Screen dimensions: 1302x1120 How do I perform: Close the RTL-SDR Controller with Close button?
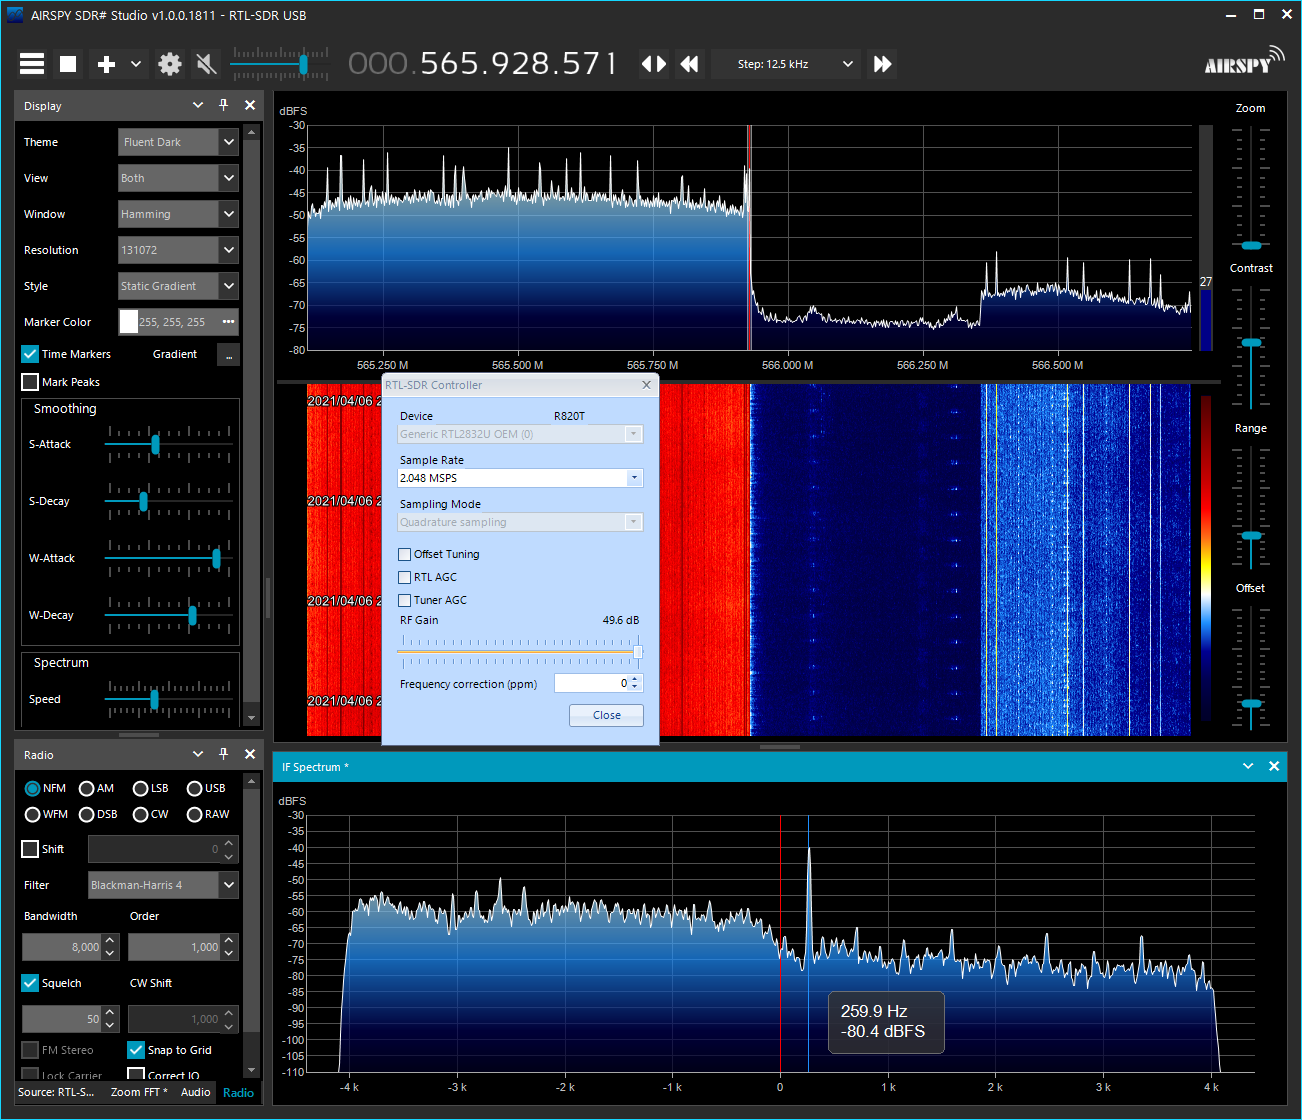coord(606,715)
